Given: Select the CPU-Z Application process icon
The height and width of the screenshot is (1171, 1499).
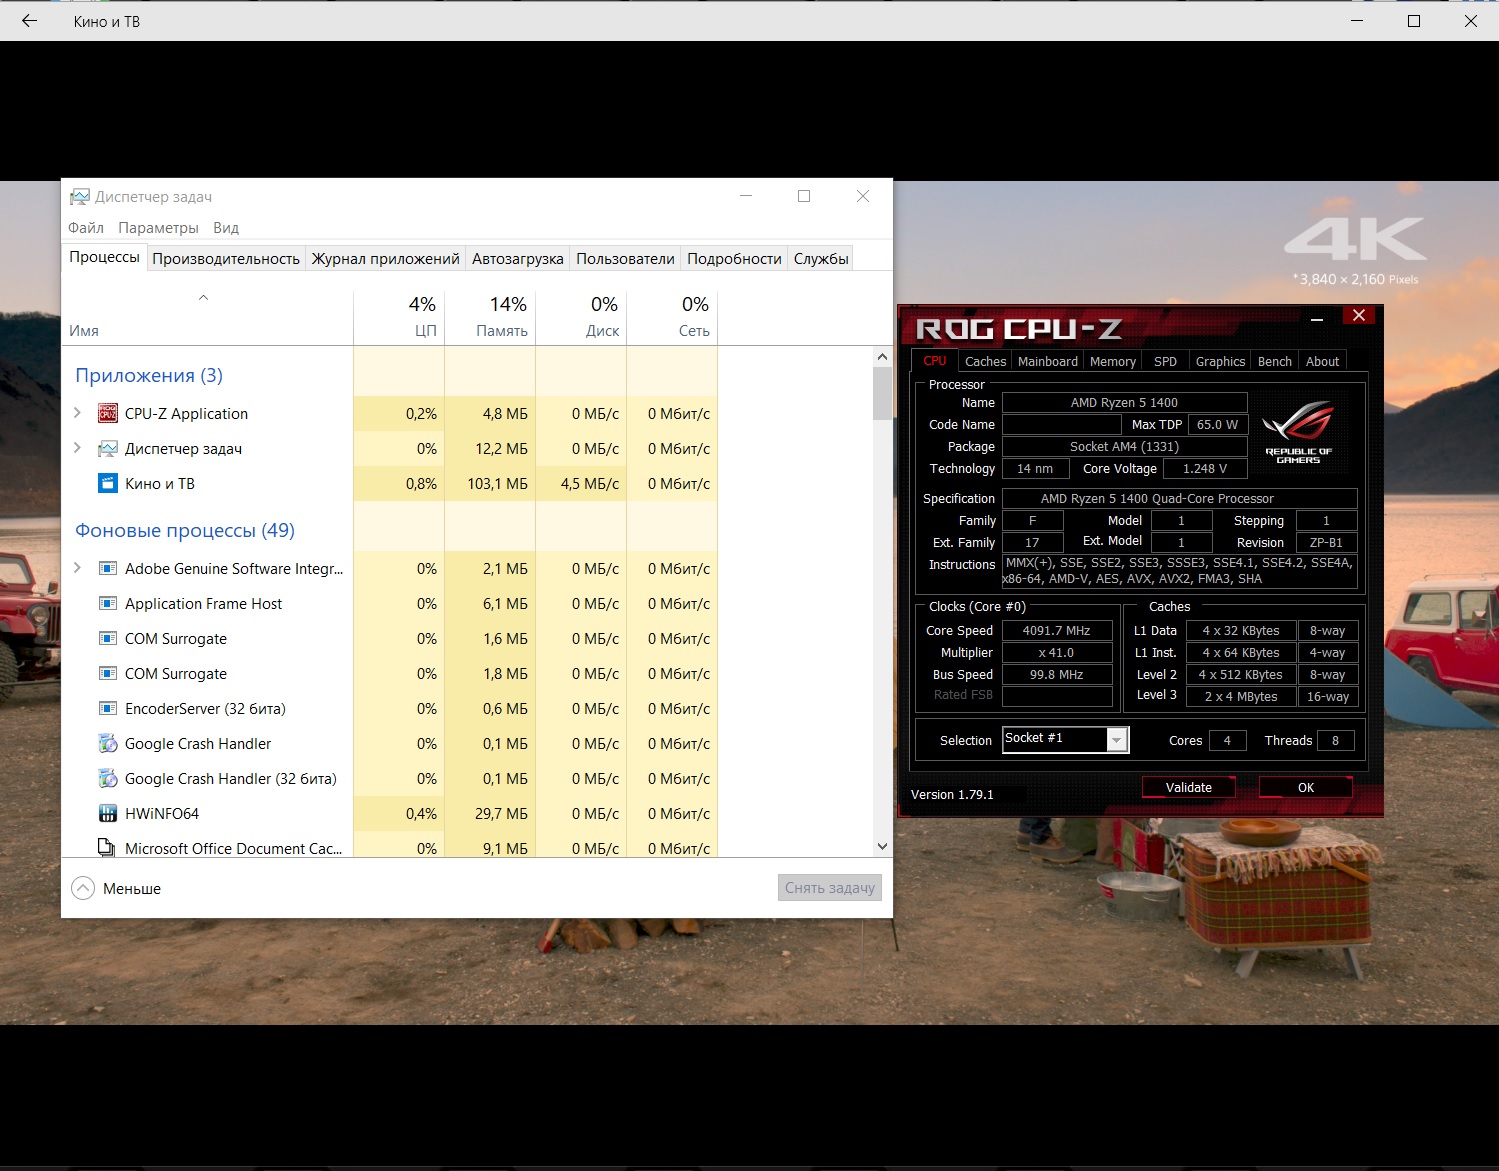Looking at the screenshot, I should 108,413.
